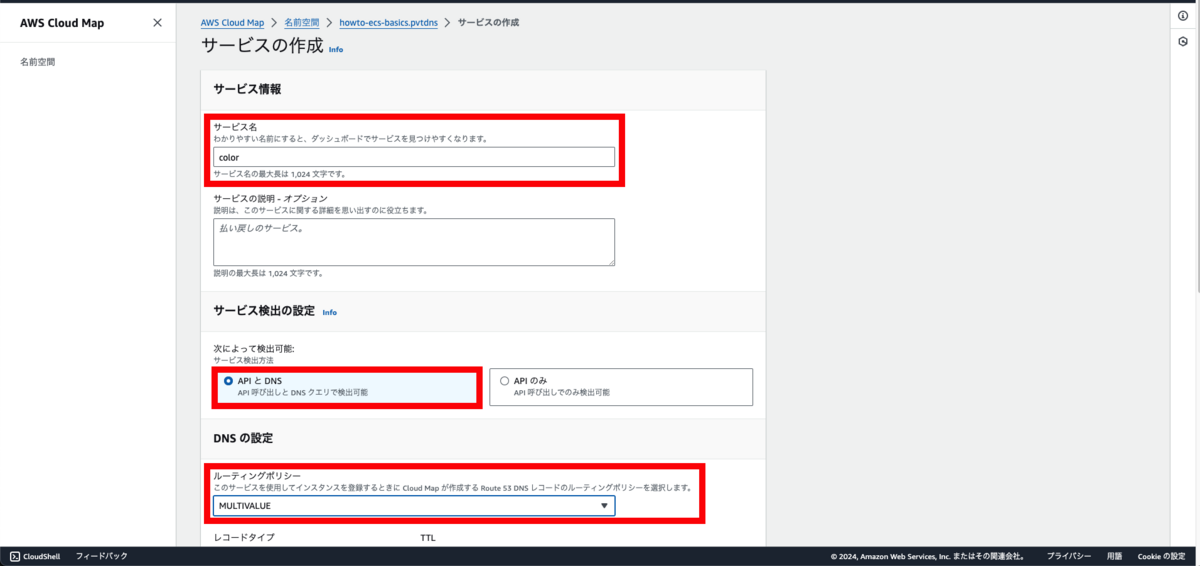1200x566 pixels.
Task: Click the レコードタイプ label
Action: click(x=244, y=538)
